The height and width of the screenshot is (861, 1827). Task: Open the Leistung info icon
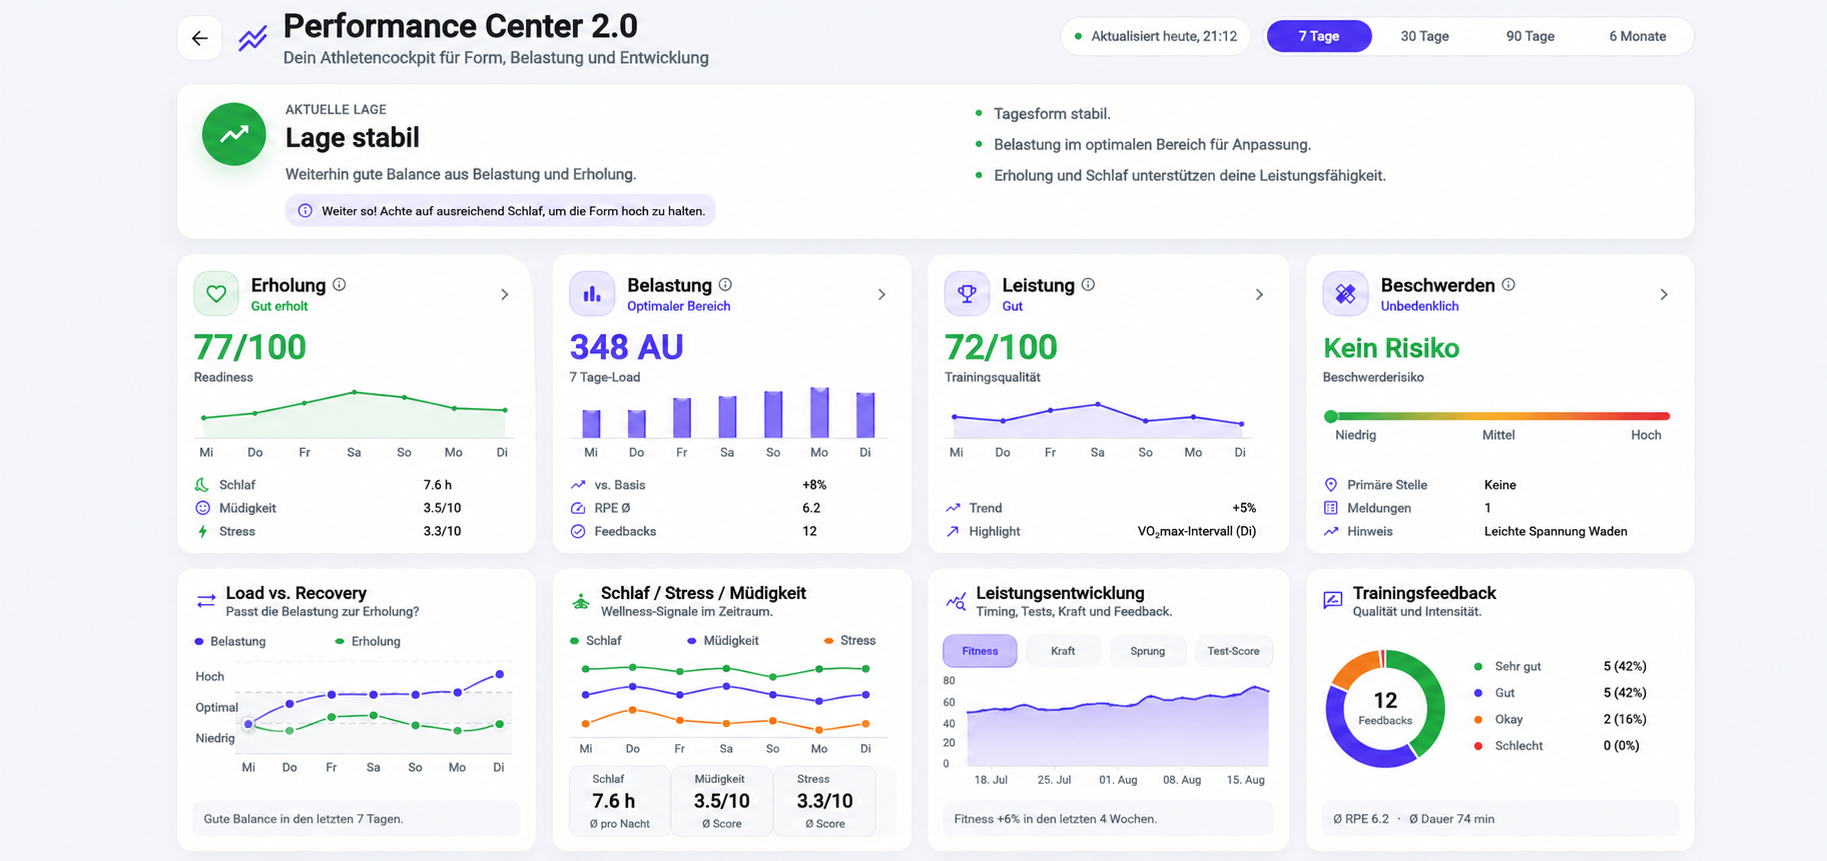point(1088,285)
